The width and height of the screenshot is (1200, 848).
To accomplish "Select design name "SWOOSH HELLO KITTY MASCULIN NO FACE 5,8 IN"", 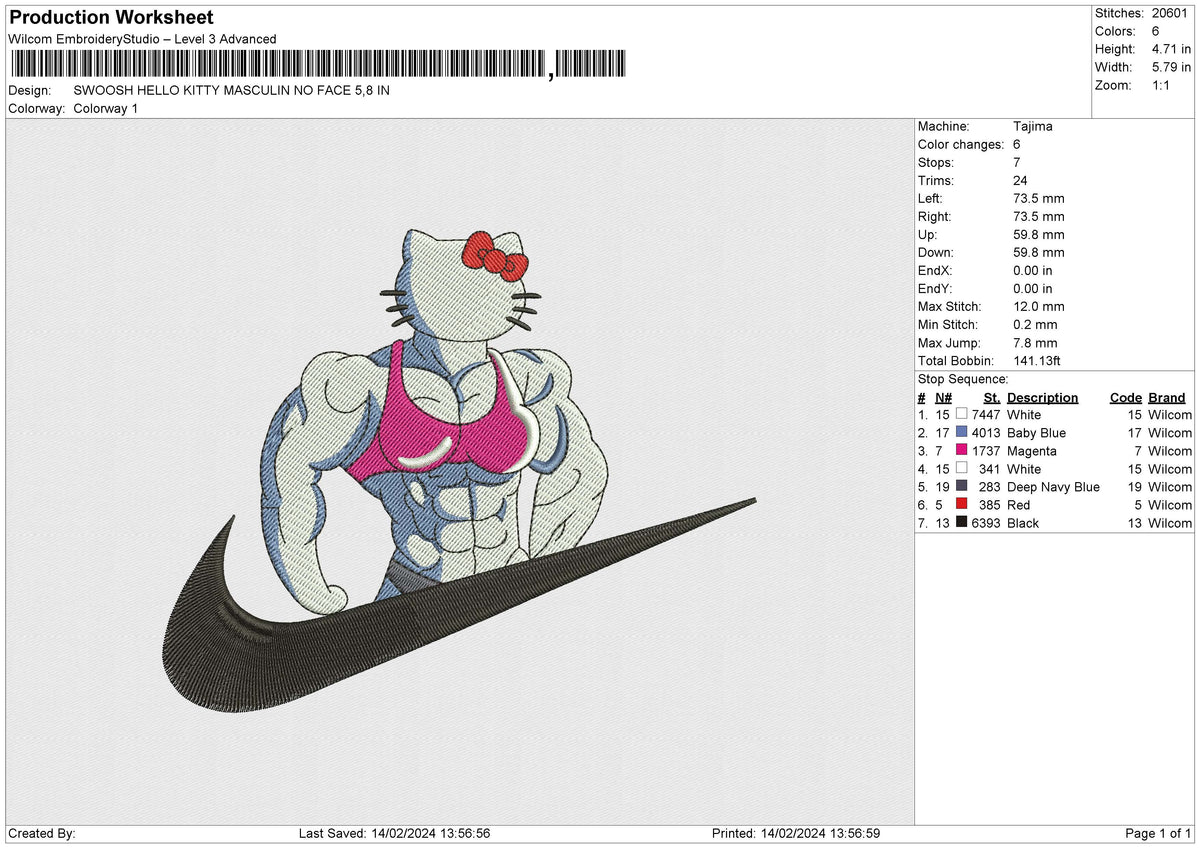I will (232, 90).
